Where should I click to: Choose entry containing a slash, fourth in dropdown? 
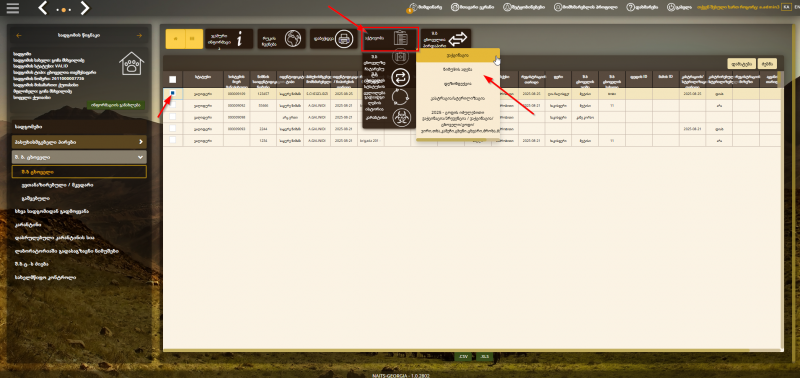458,98
